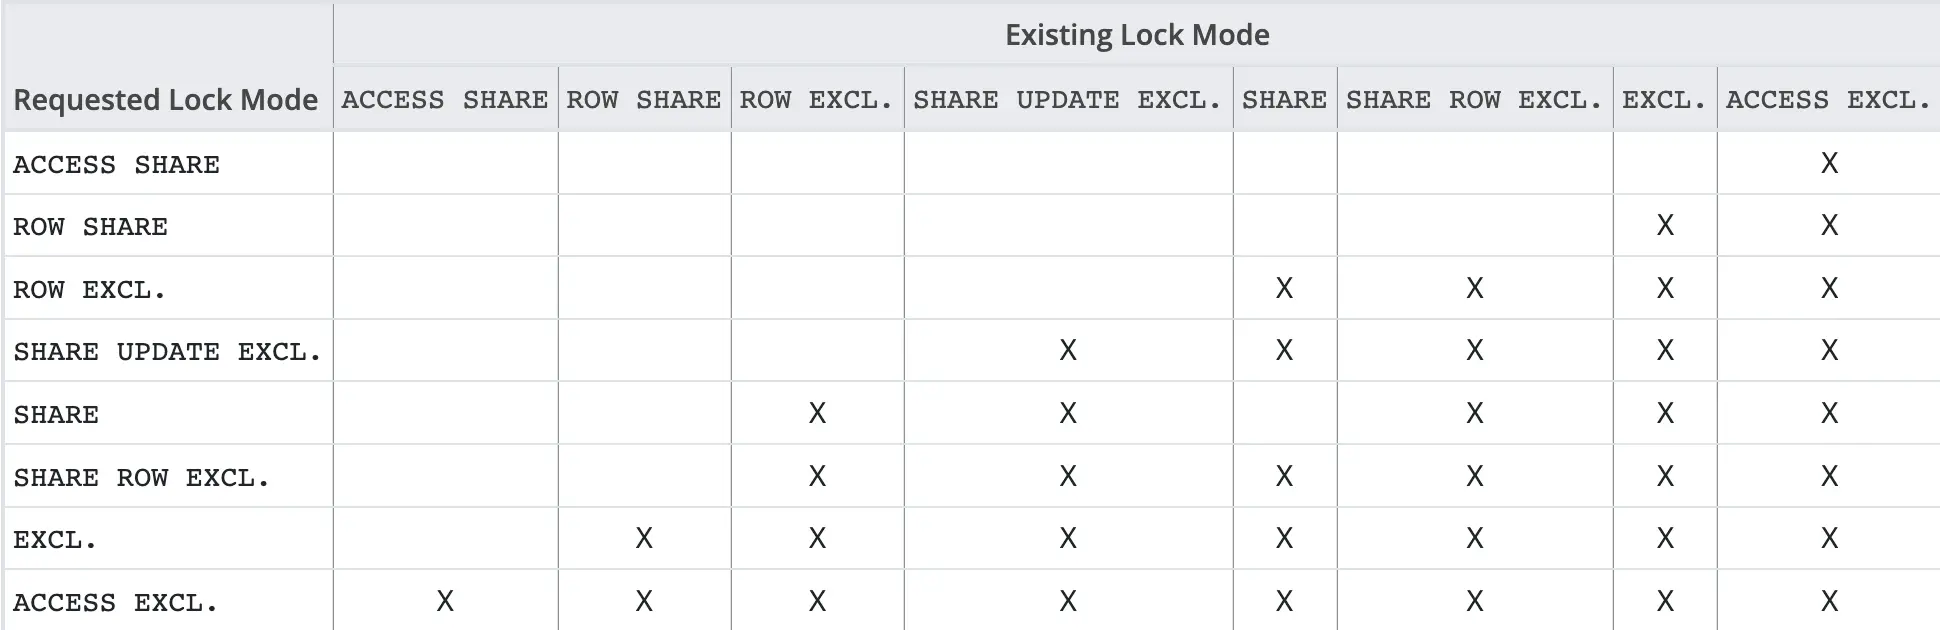1940x630 pixels.
Task: Click the SHARE UPDATE EXCL. column header
Action: click(x=1067, y=100)
